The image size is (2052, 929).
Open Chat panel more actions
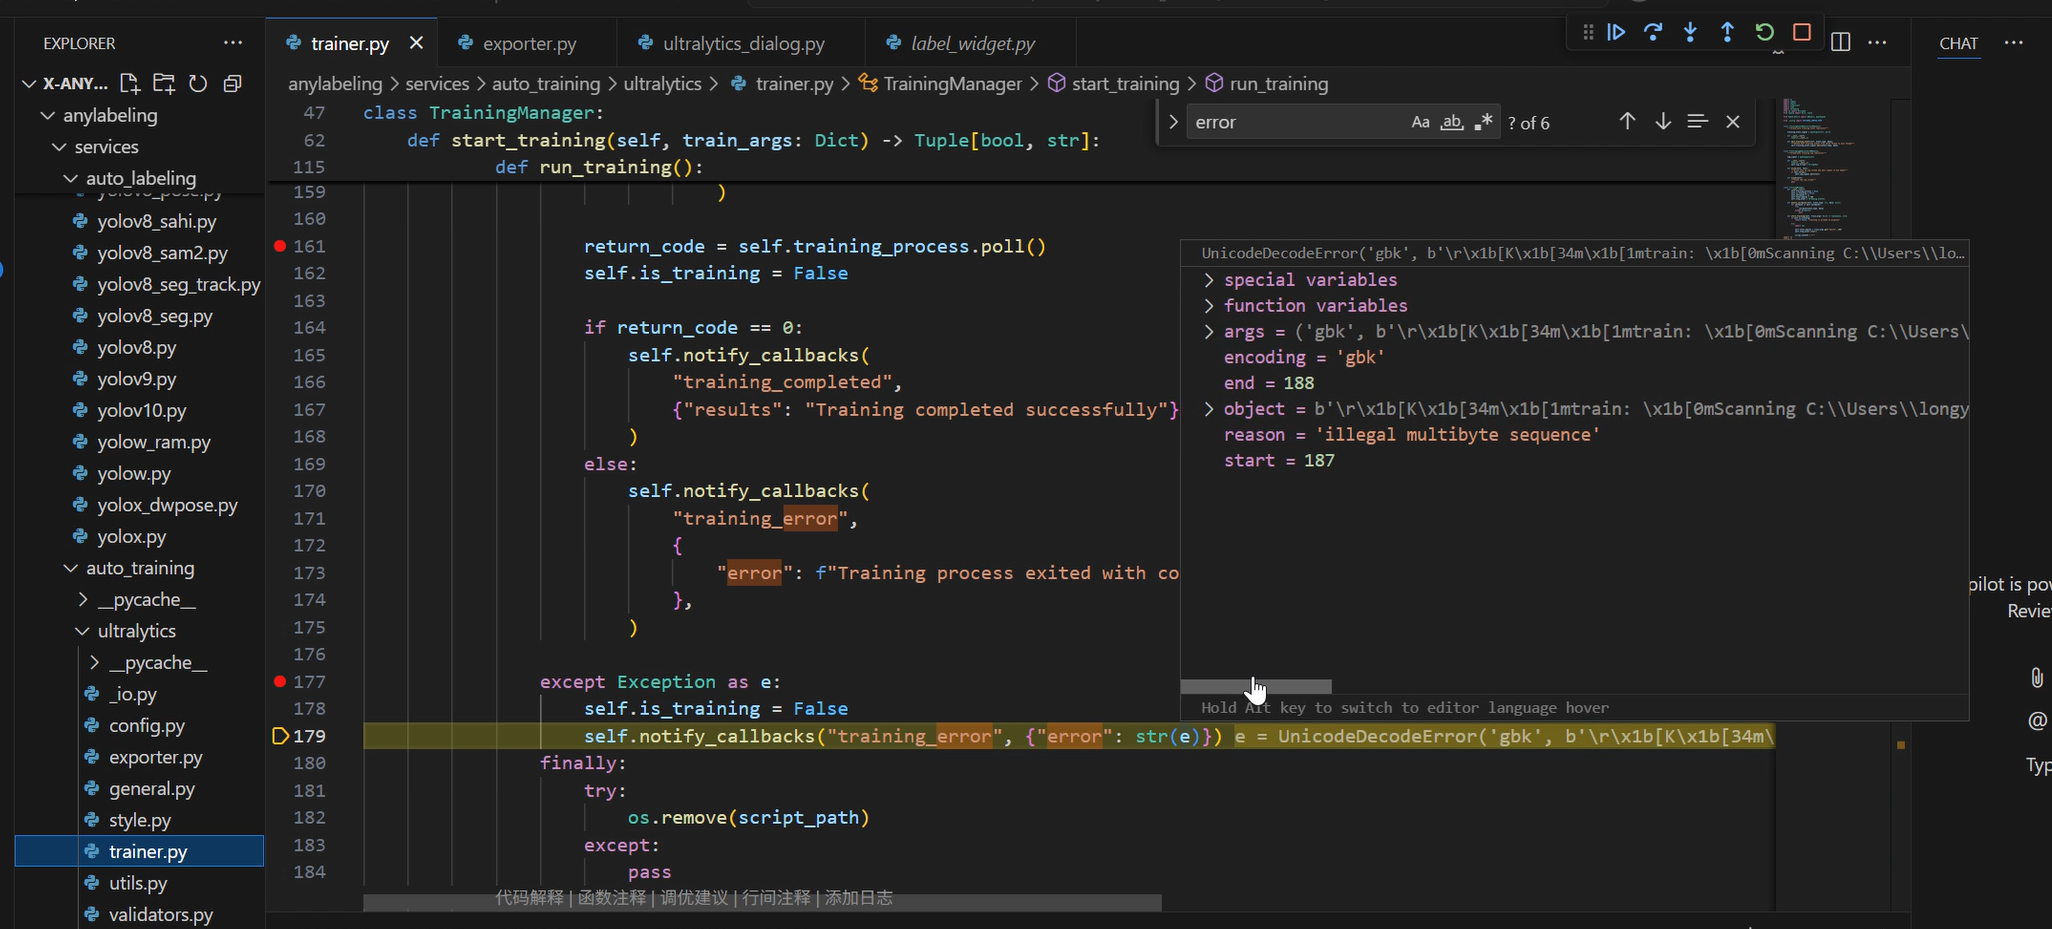pyautogui.click(x=2014, y=42)
